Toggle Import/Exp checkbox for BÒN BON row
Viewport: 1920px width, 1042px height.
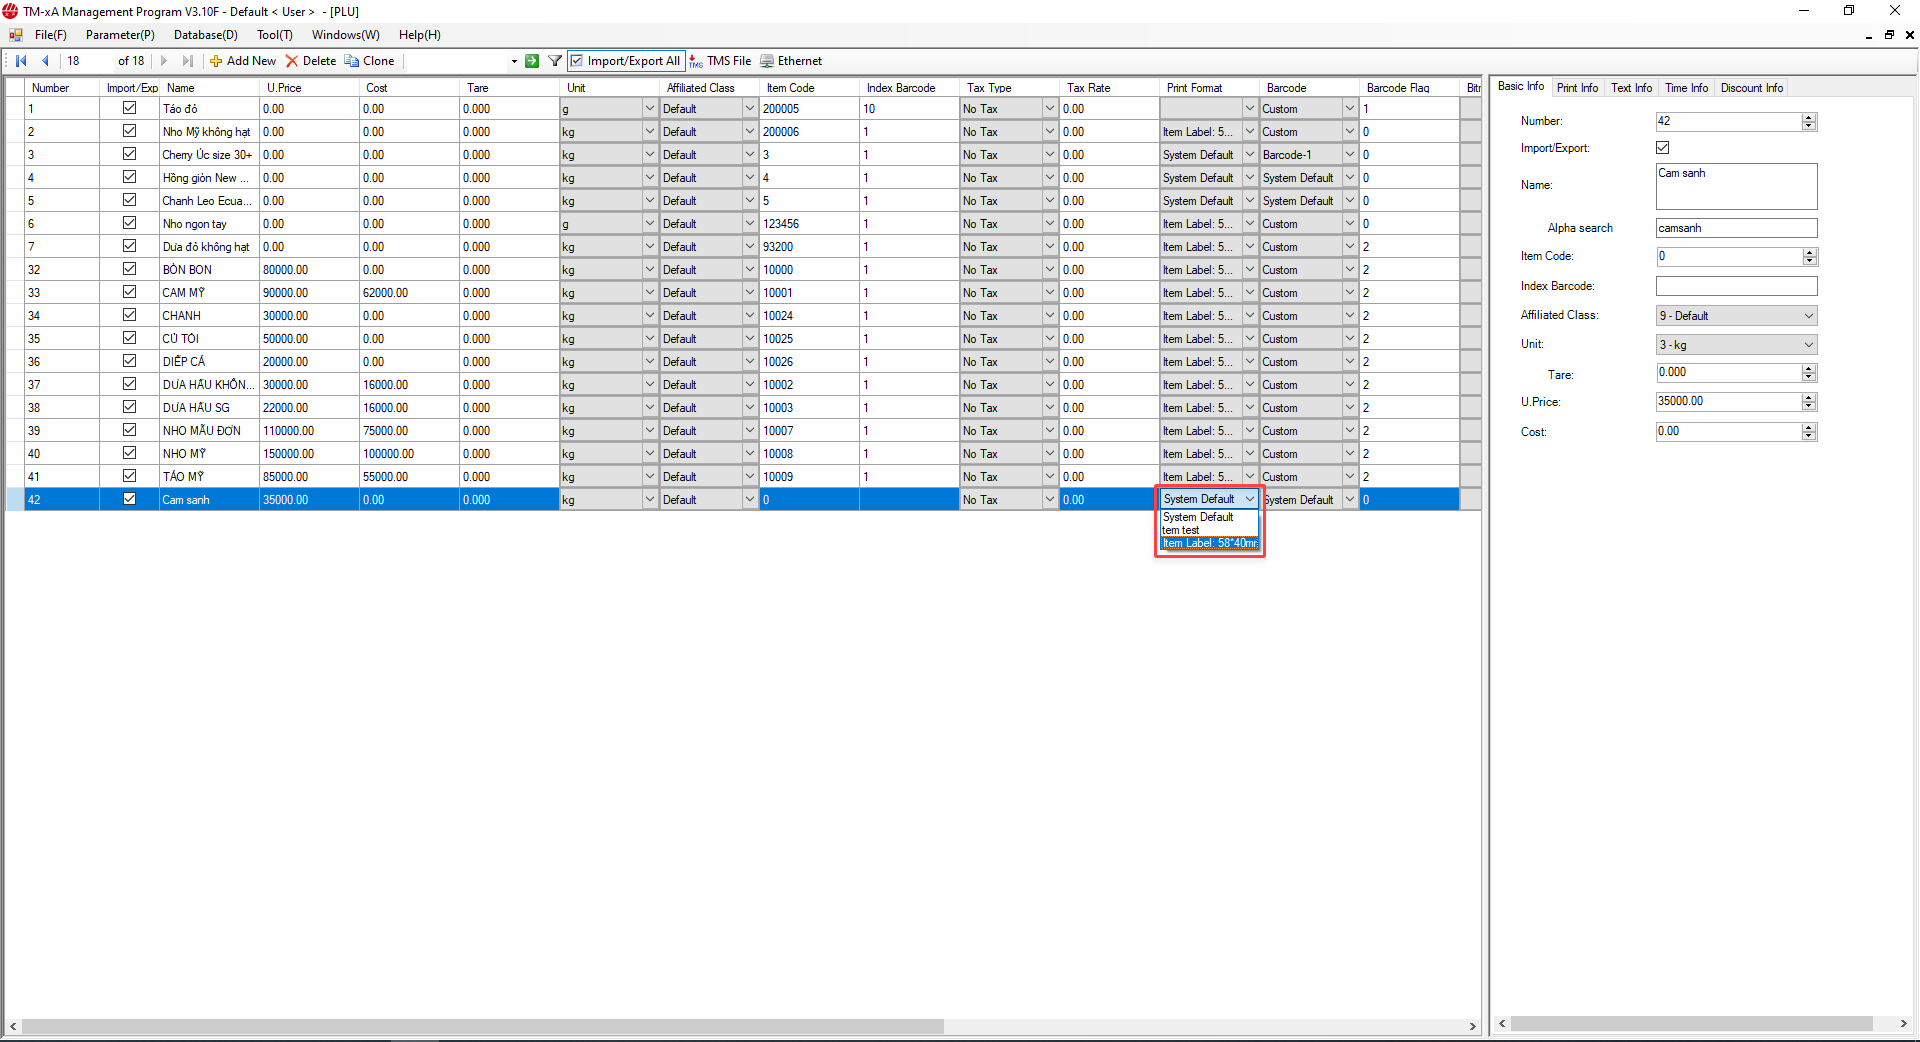point(129,269)
